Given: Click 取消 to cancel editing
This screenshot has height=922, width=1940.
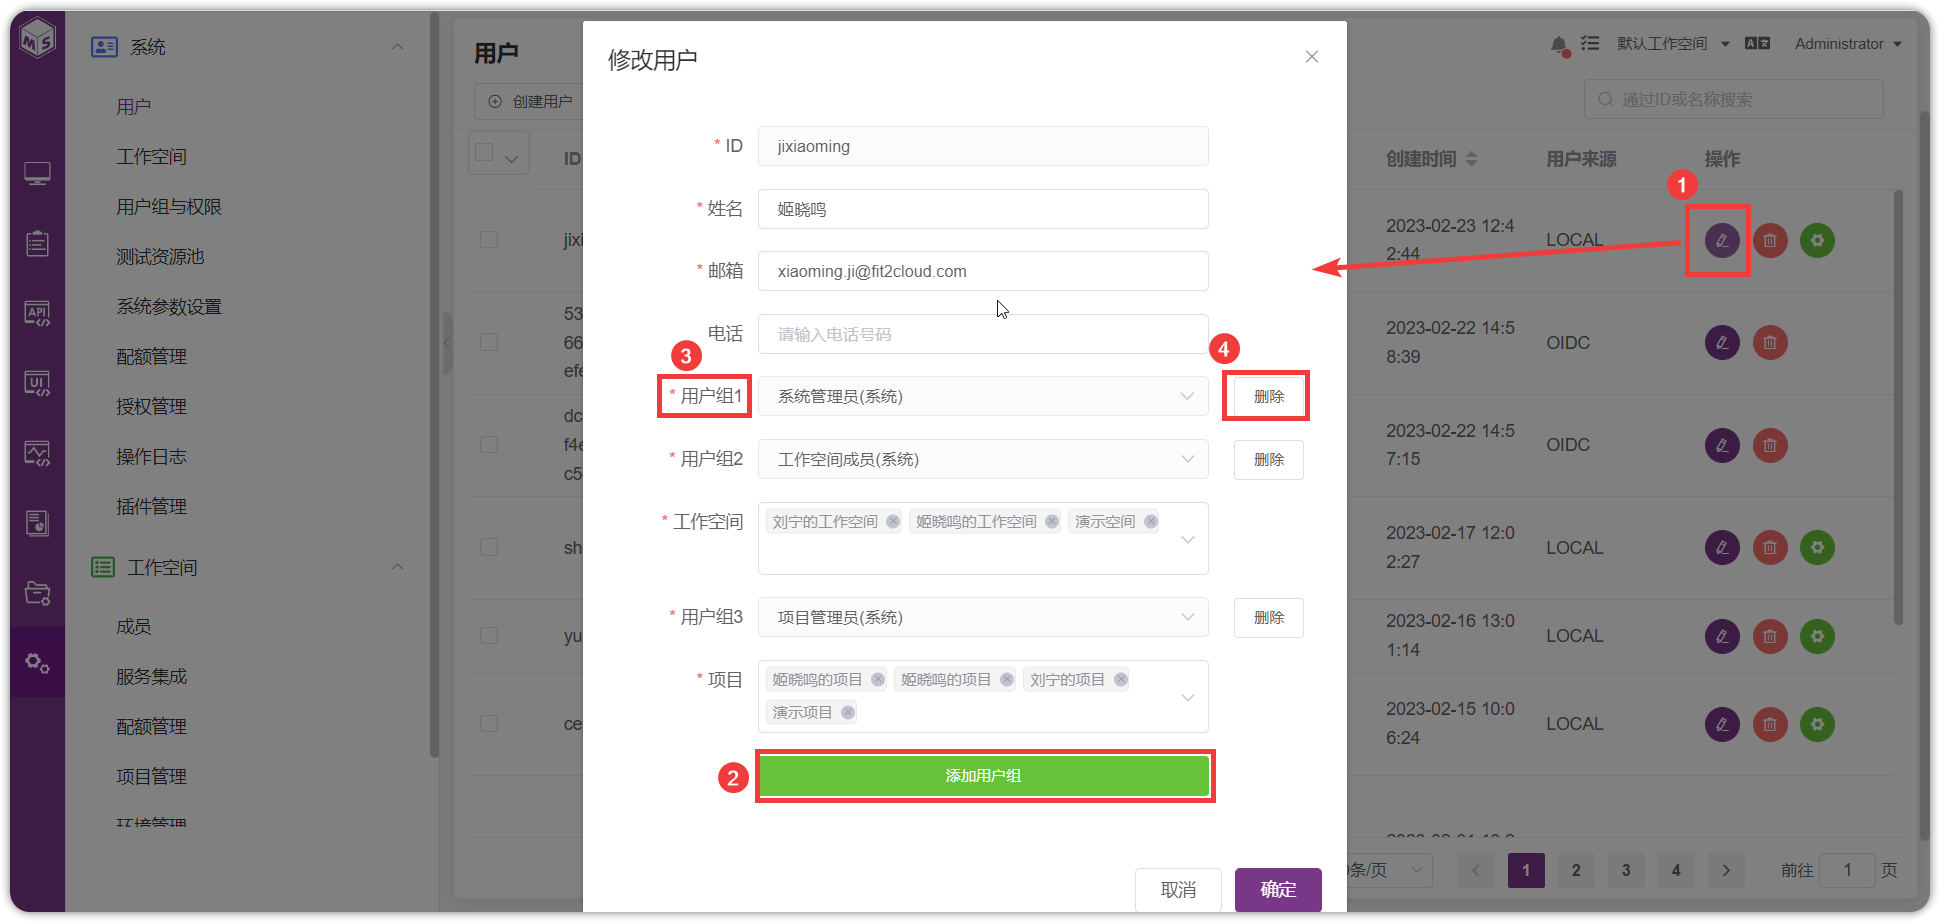Looking at the screenshot, I should 1178,889.
